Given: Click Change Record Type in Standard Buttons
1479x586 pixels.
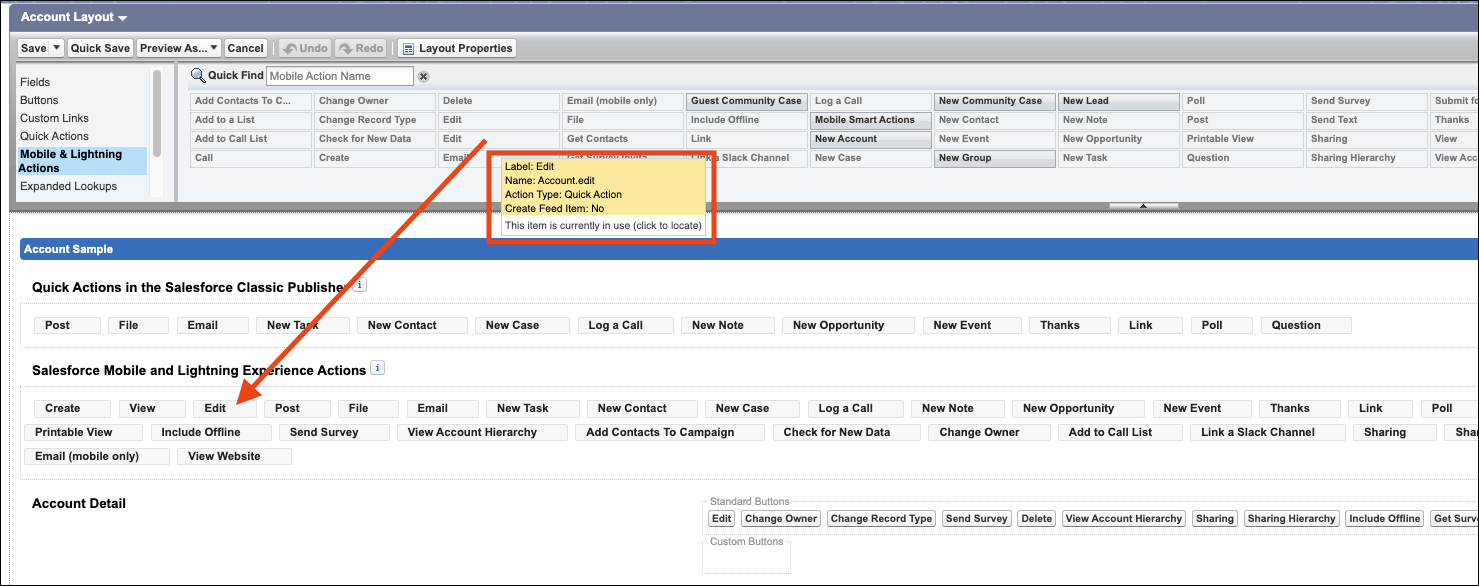Looking at the screenshot, I should [881, 519].
